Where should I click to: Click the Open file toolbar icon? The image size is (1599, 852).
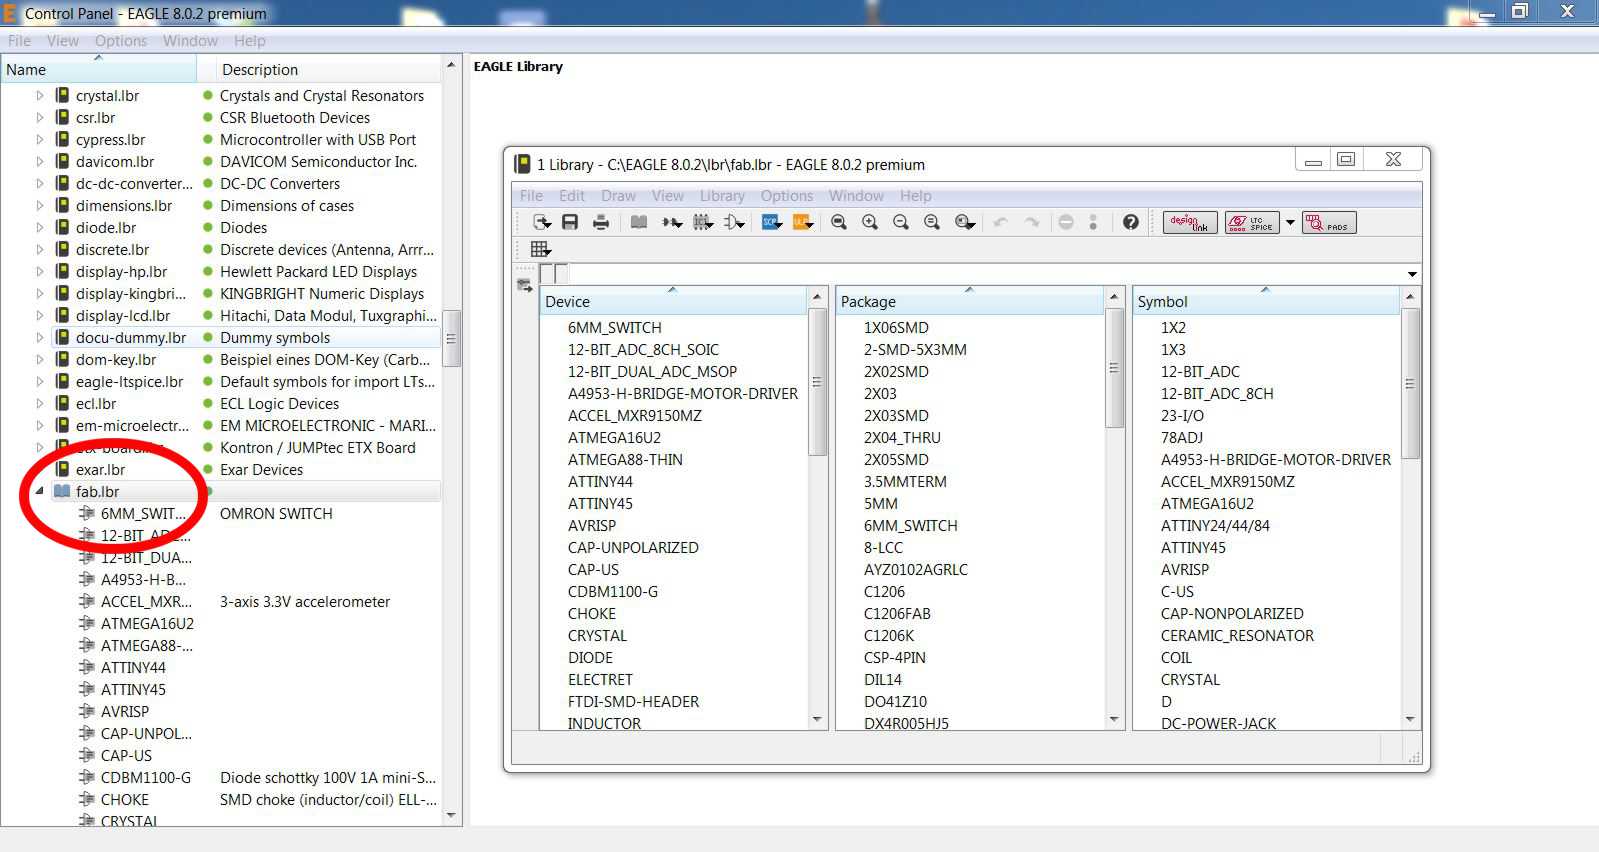point(541,222)
